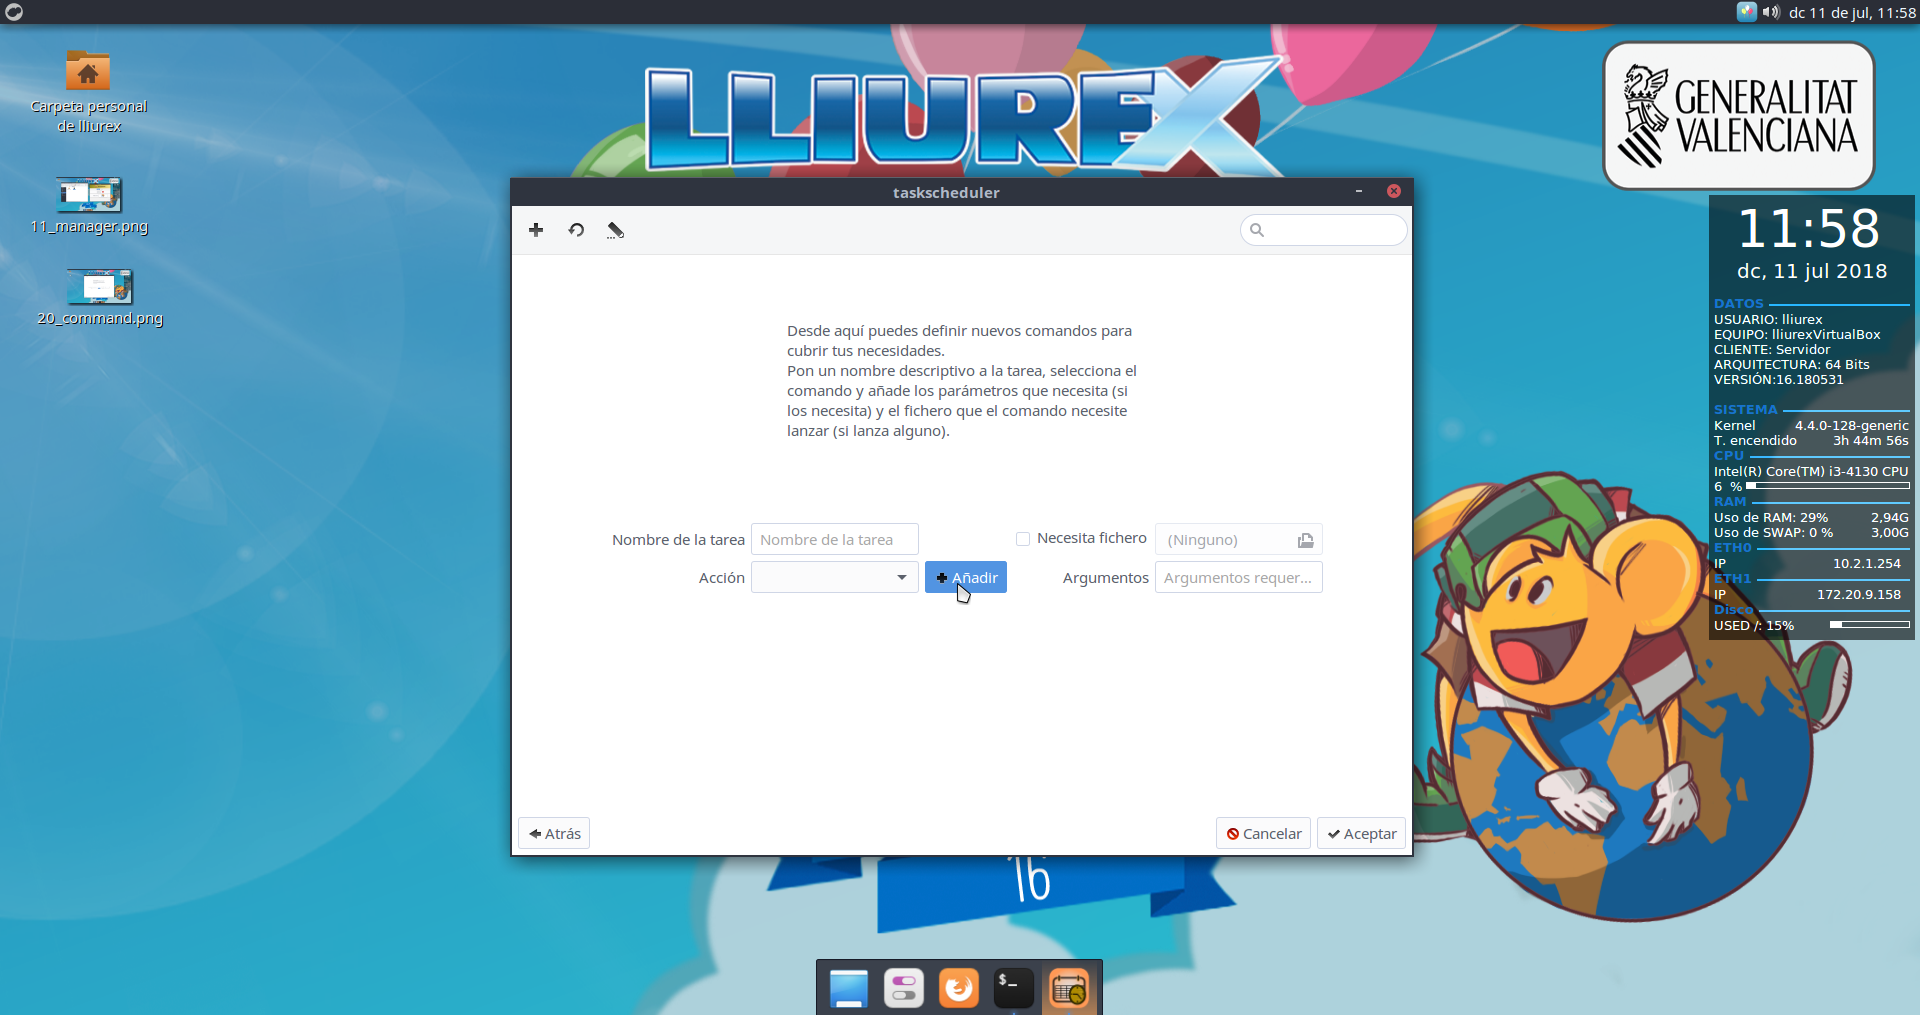Enable the Necesita fichero checkbox
The height and width of the screenshot is (1015, 1920).
(x=1023, y=539)
